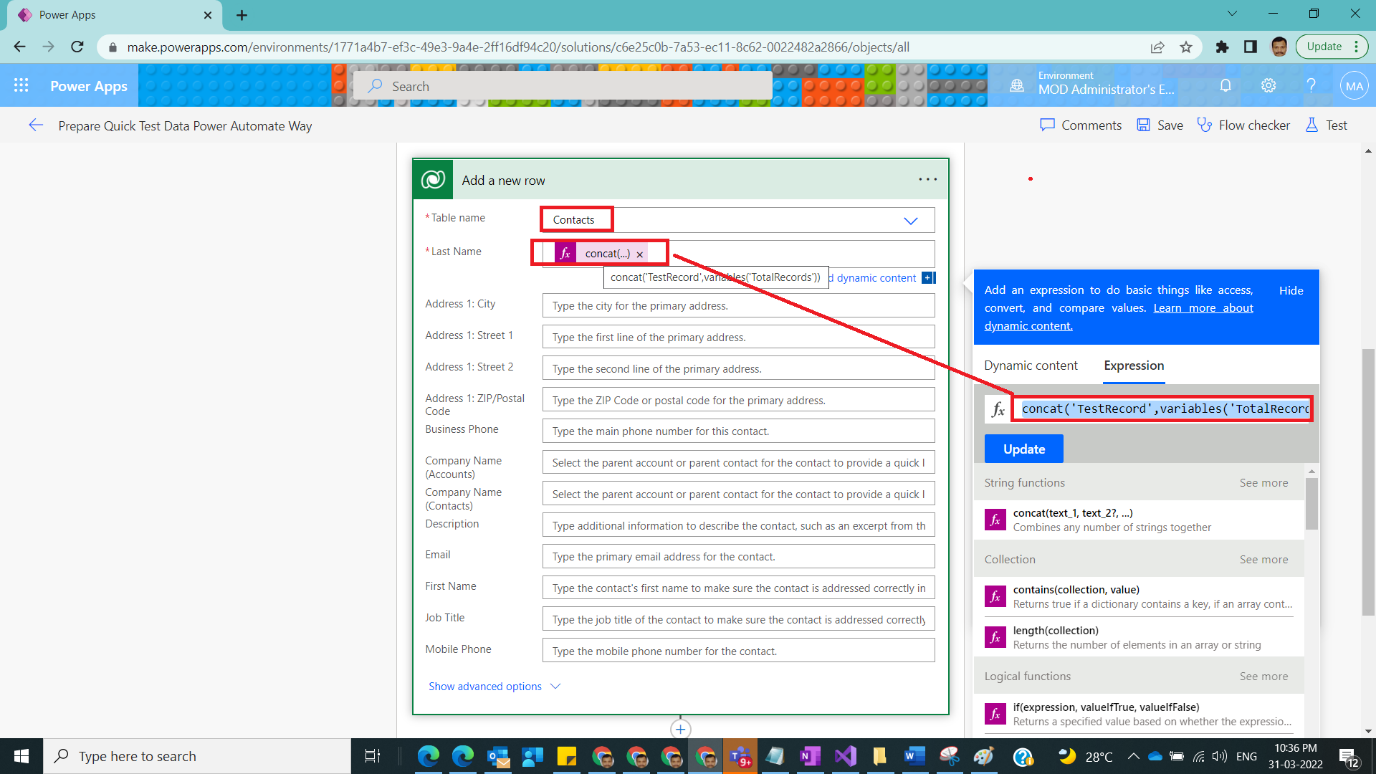
Task: Select the length collection function
Action: click(1100, 636)
